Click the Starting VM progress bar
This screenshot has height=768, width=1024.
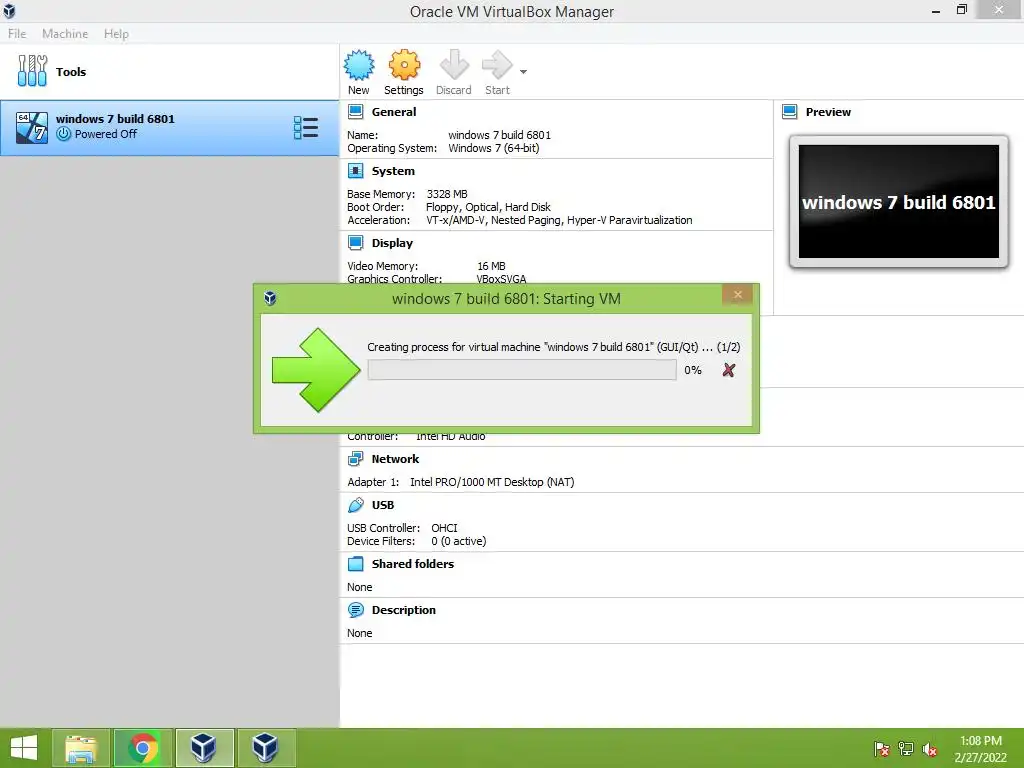point(522,370)
